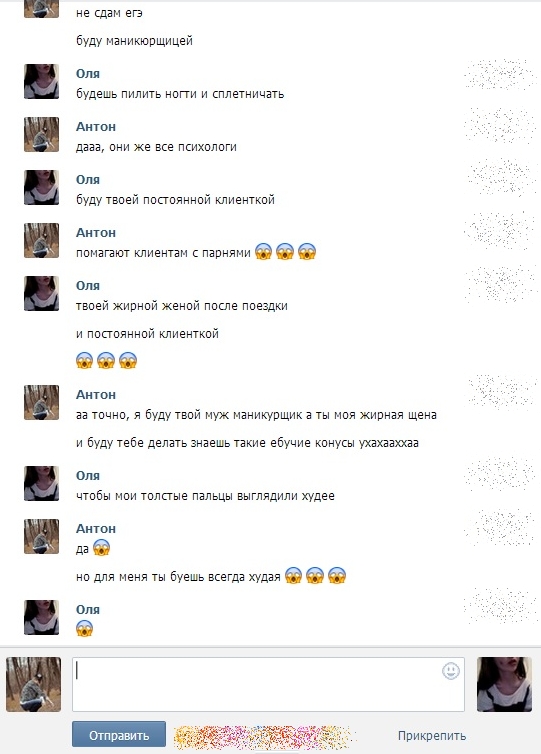Click the Отправить send button
541x754 pixels.
(x=119, y=735)
